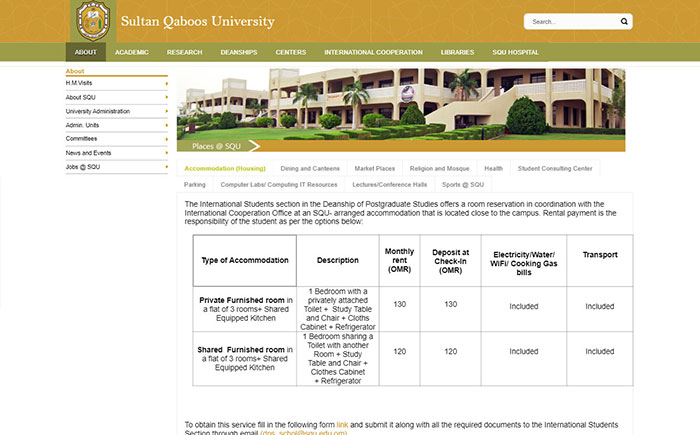Click the About sidebar heading
Screen dimensions: 700x435
pyautogui.click(x=75, y=71)
